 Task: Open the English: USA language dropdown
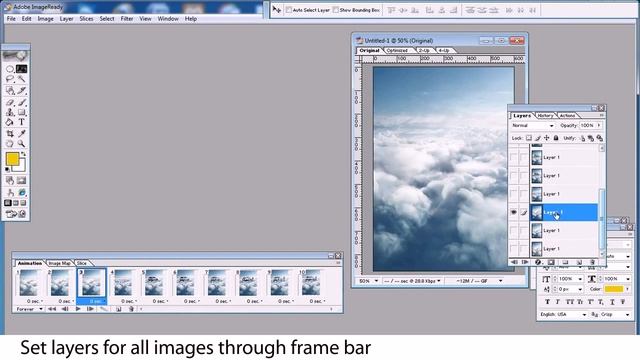563,314
